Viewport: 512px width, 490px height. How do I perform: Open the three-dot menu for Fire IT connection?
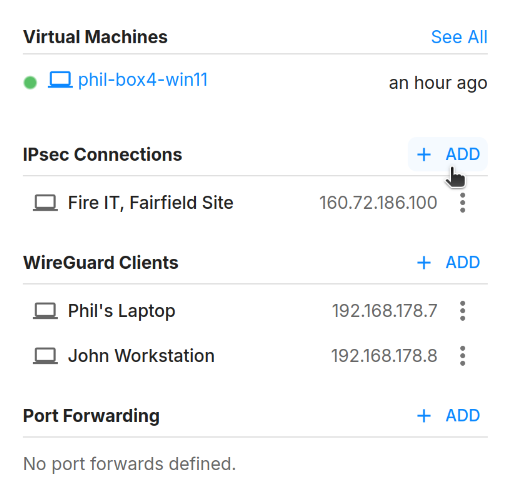(x=462, y=203)
